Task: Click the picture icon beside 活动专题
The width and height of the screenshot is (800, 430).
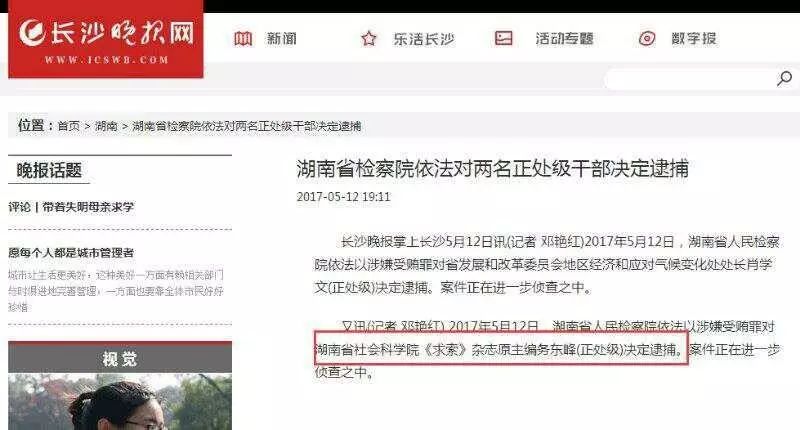Action: [x=504, y=38]
